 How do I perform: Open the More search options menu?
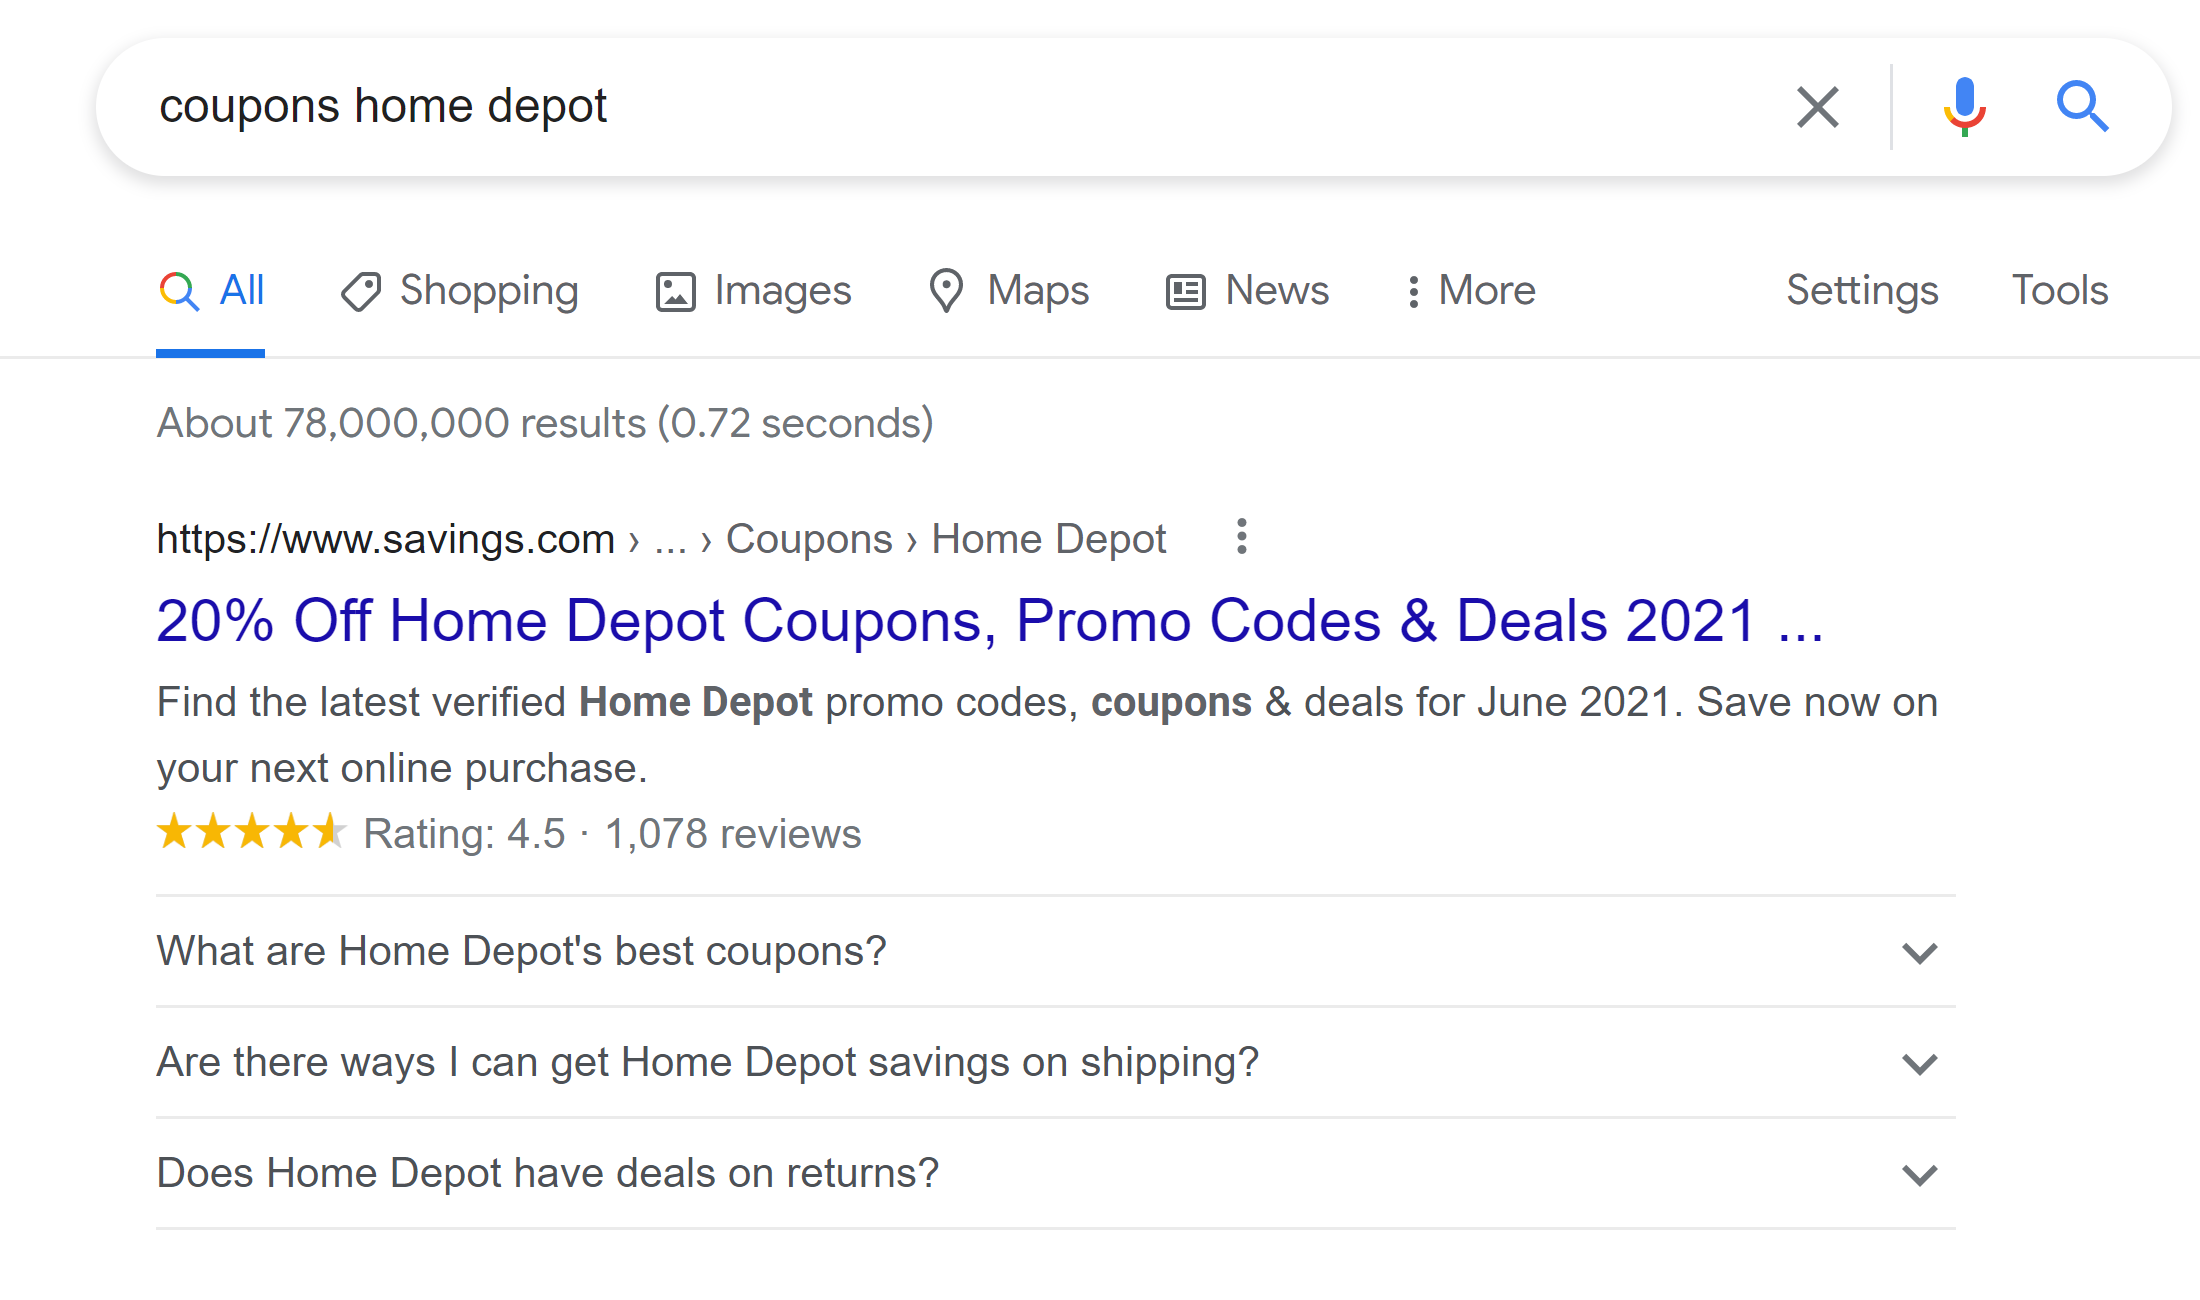pos(1469,291)
